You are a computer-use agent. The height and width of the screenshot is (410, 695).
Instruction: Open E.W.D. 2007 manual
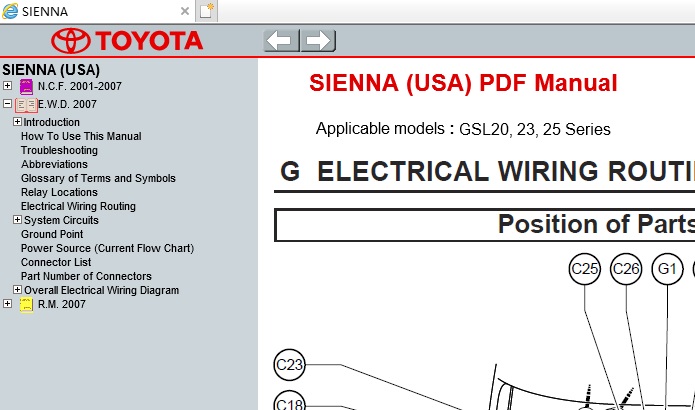click(x=67, y=105)
